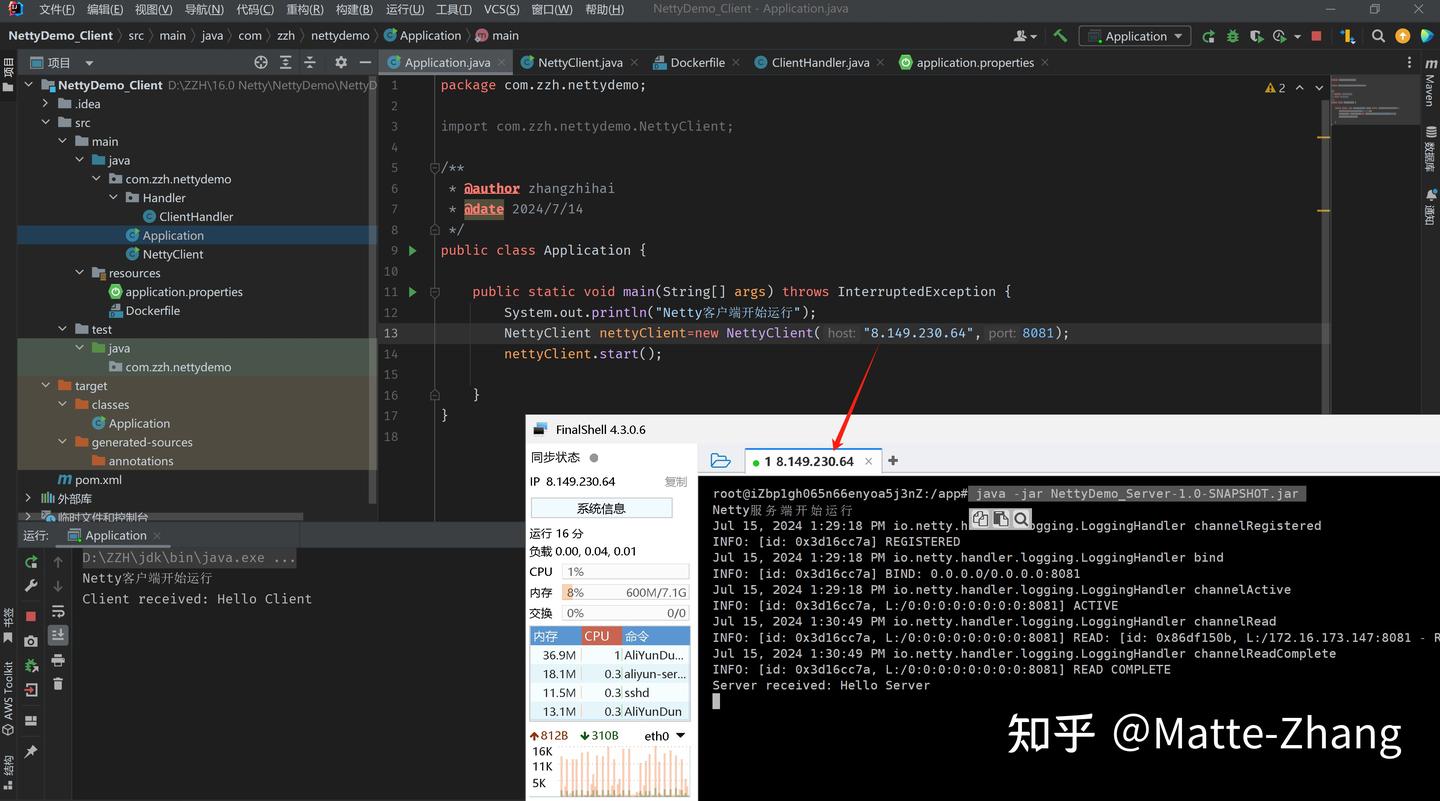Toggle soft-wrap in the Run console
This screenshot has height=801, width=1440.
[x=58, y=611]
